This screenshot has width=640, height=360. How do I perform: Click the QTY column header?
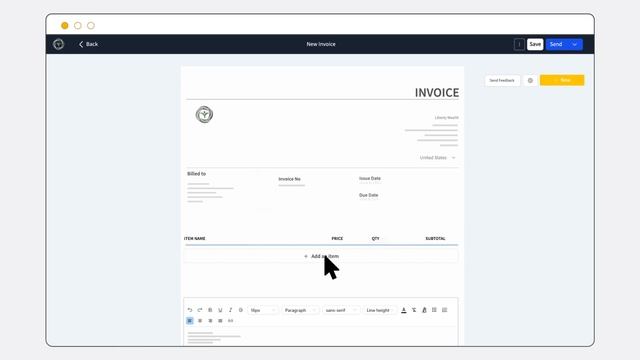376,238
